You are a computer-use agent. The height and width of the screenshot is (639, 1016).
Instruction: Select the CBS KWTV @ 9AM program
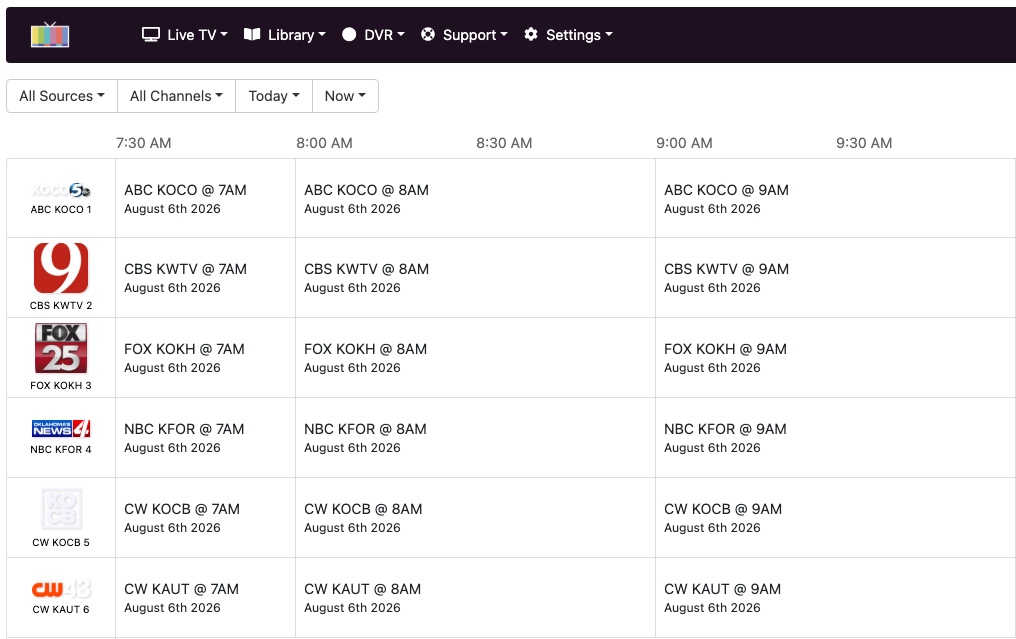pos(836,277)
